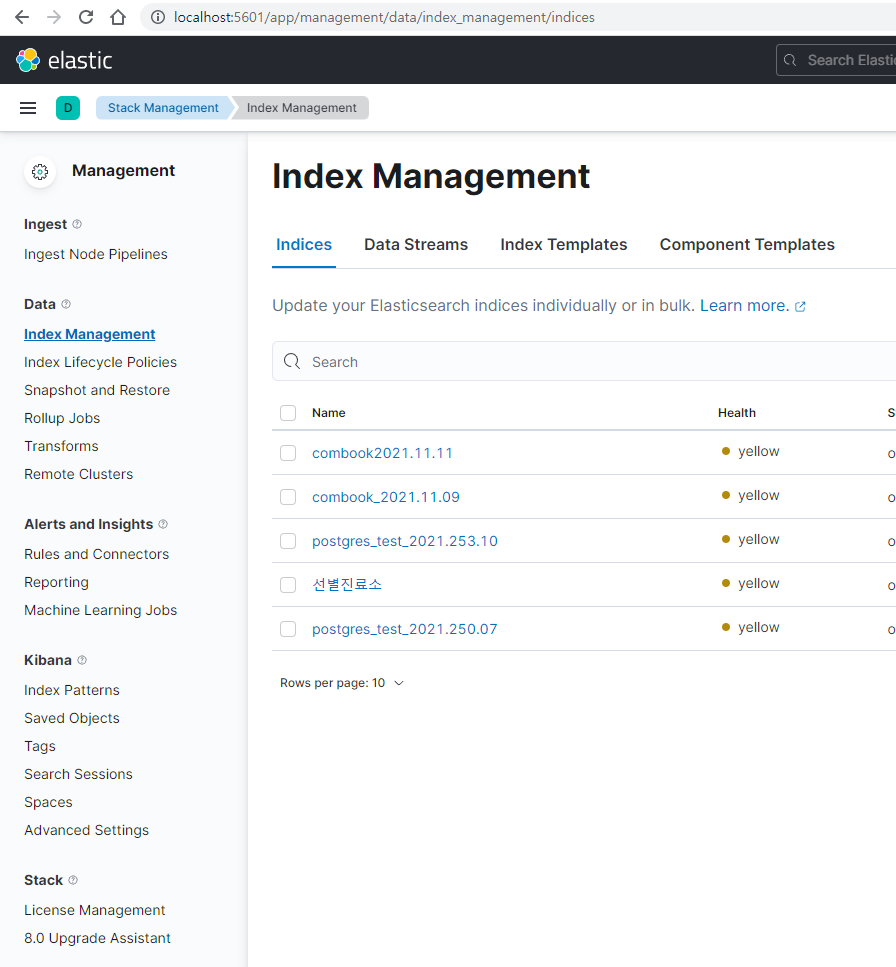
Task: Click the browser back arrow
Action: [x=22, y=17]
